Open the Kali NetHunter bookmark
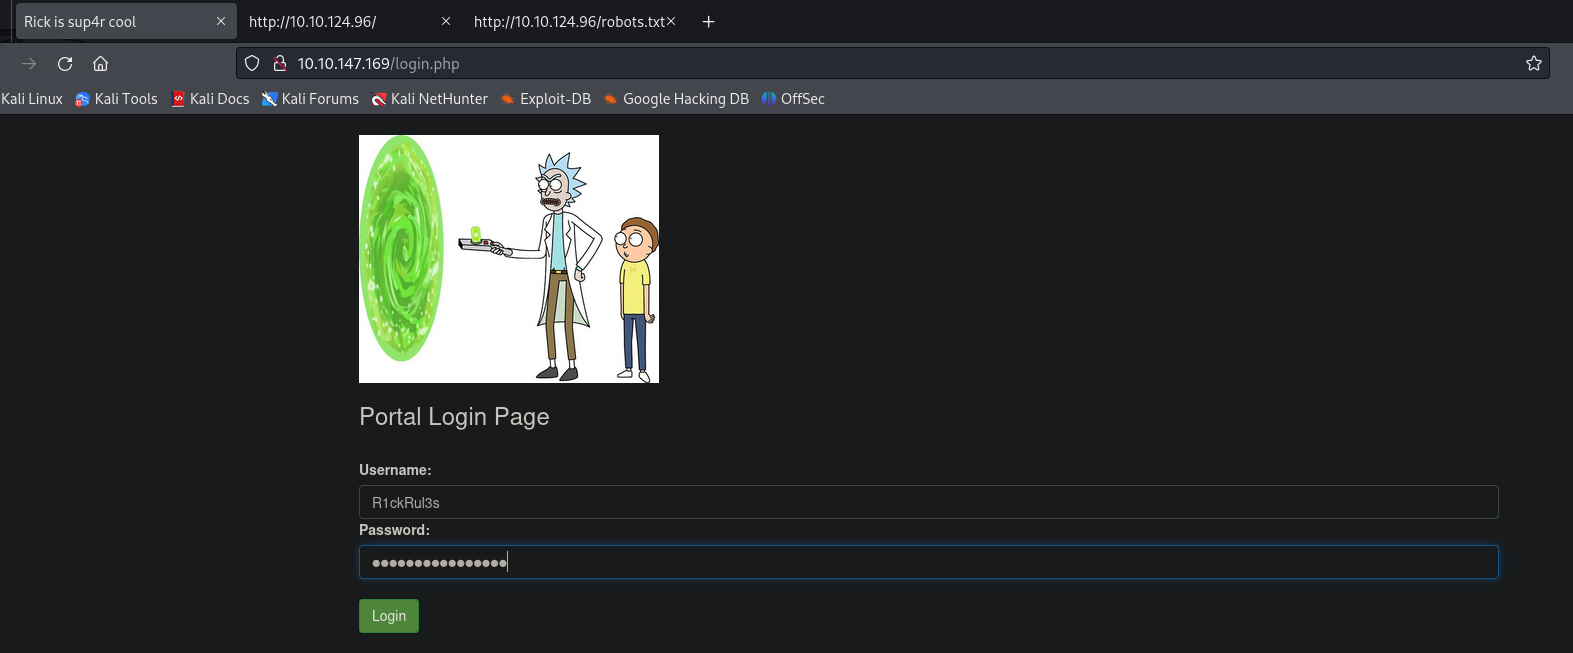The image size is (1573, 653). tap(430, 99)
